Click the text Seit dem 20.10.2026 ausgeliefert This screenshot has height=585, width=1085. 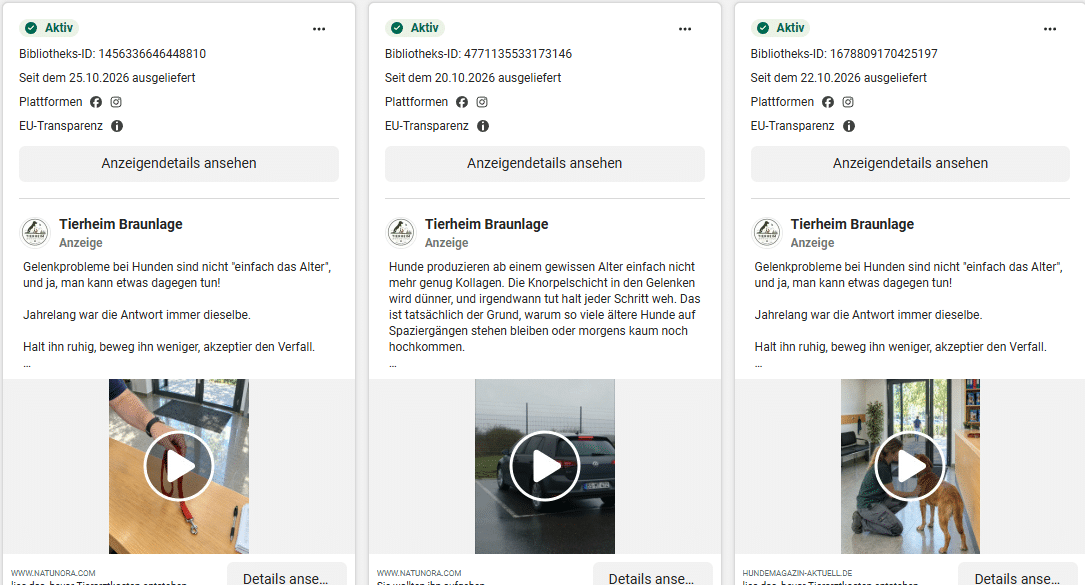click(x=473, y=78)
